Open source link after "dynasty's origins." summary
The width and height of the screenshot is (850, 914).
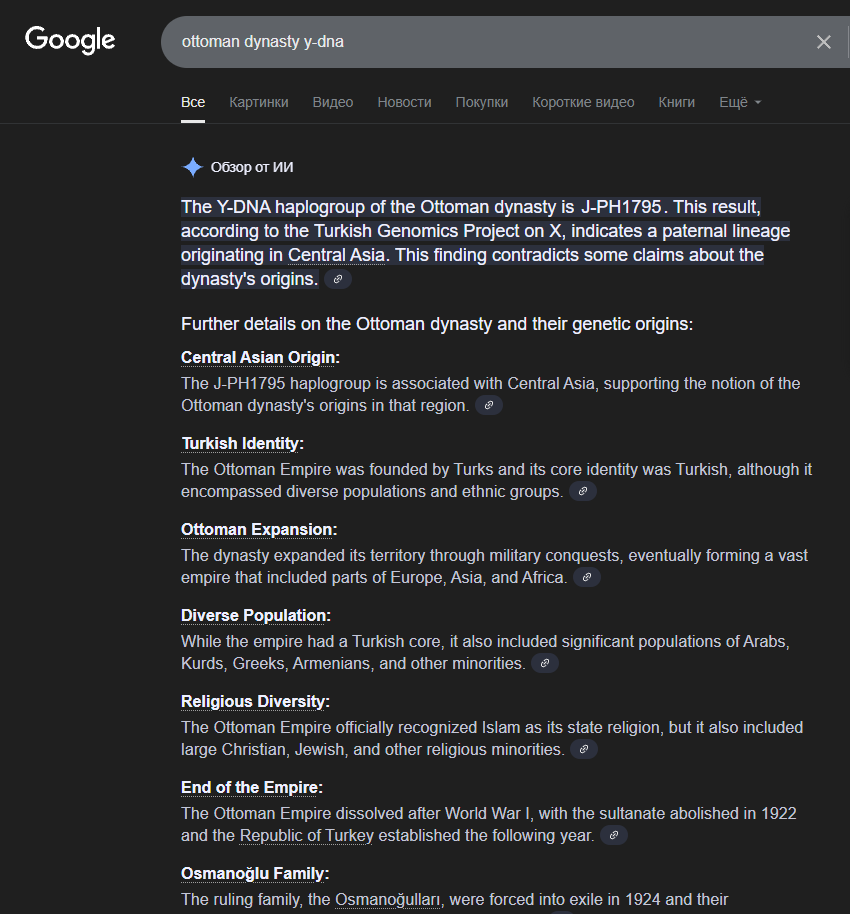coord(338,280)
